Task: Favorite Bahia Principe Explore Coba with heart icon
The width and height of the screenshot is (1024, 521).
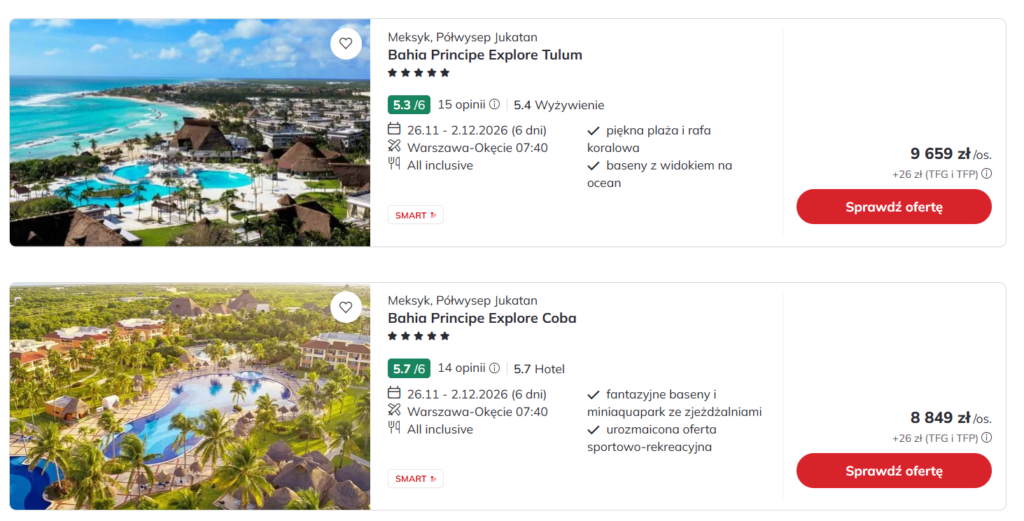Action: [346, 307]
